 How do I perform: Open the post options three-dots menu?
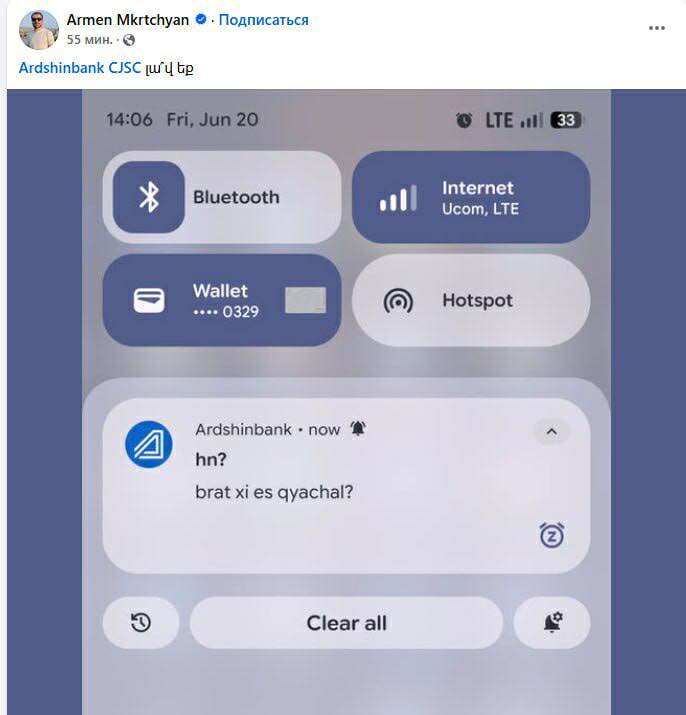coord(656,28)
